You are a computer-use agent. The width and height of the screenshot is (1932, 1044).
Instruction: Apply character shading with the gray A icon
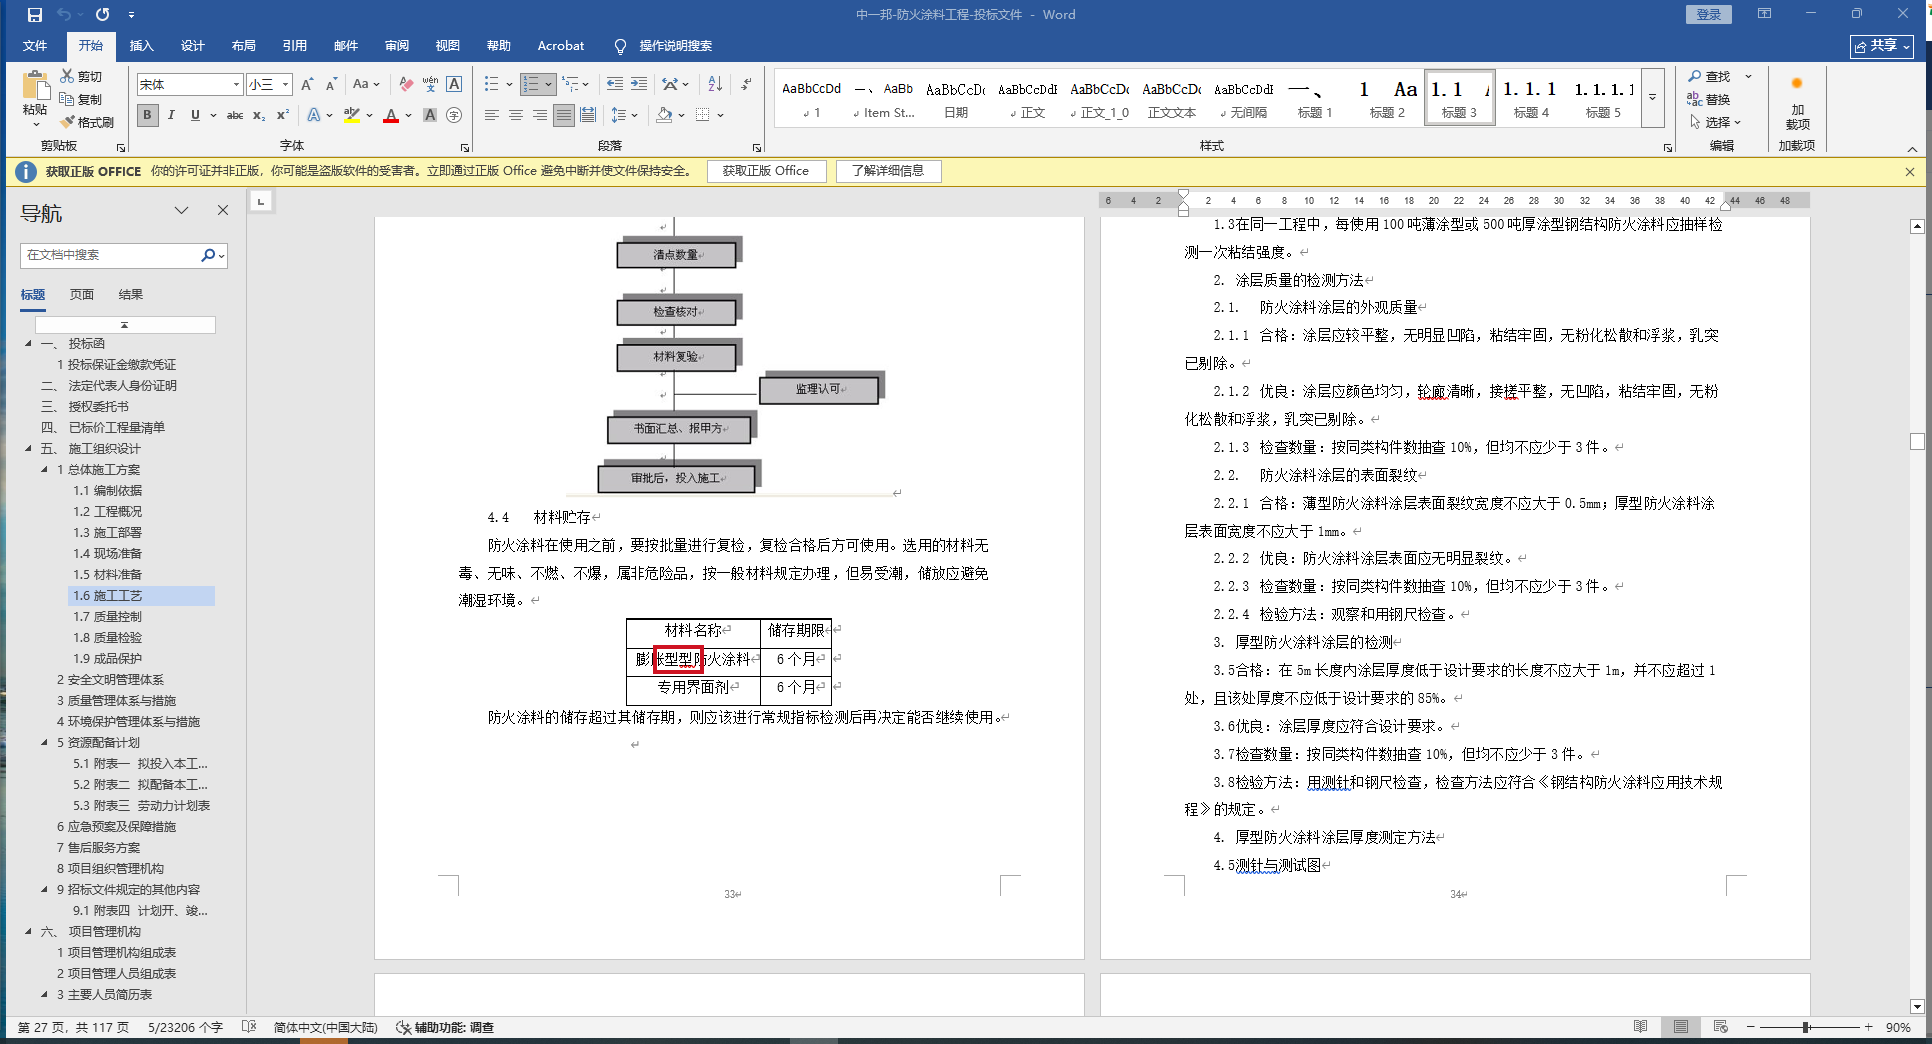click(430, 115)
